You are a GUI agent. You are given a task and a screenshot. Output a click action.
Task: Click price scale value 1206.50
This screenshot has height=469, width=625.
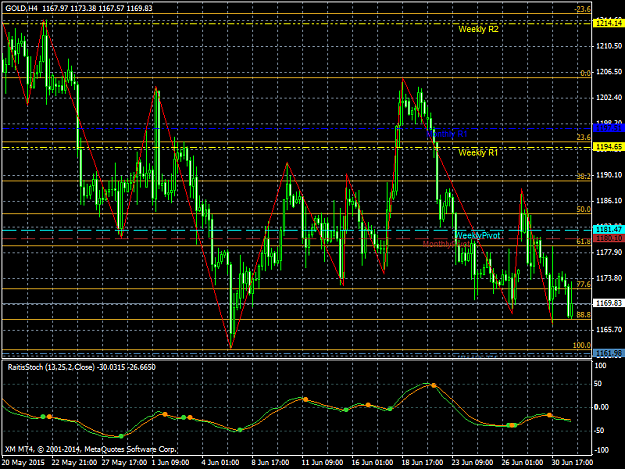click(609, 72)
